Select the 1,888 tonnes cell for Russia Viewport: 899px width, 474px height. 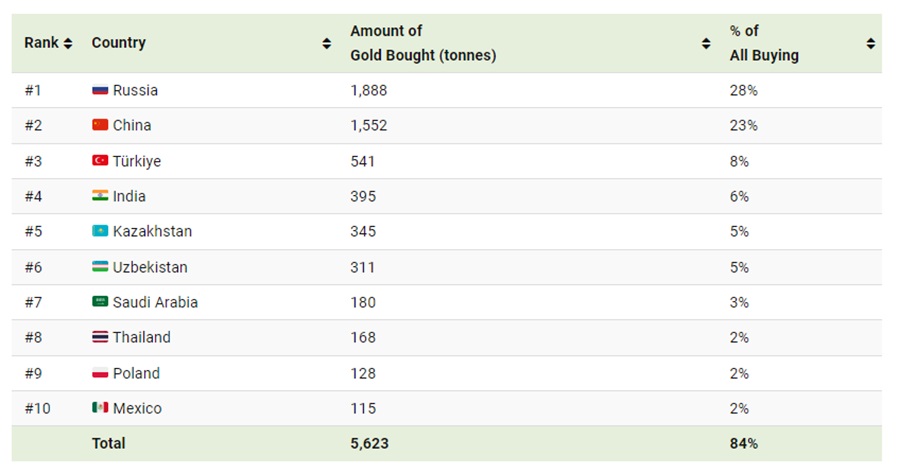[368, 90]
